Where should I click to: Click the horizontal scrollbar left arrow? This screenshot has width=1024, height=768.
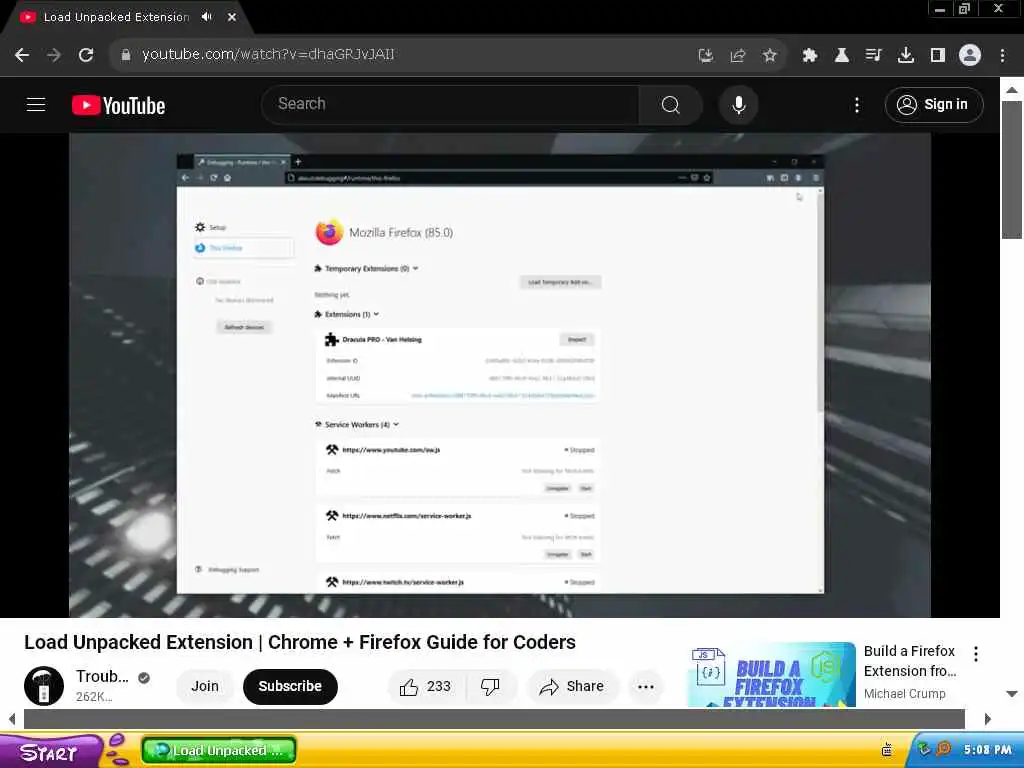pyautogui.click(x=12, y=718)
